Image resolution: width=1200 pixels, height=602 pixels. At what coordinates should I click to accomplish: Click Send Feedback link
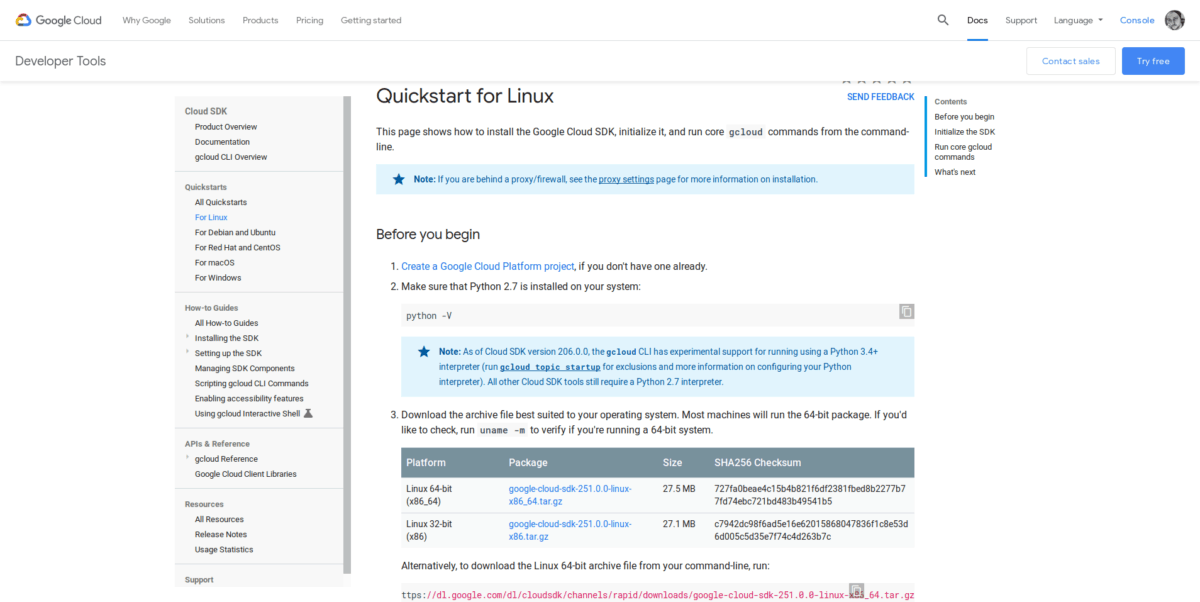[880, 97]
